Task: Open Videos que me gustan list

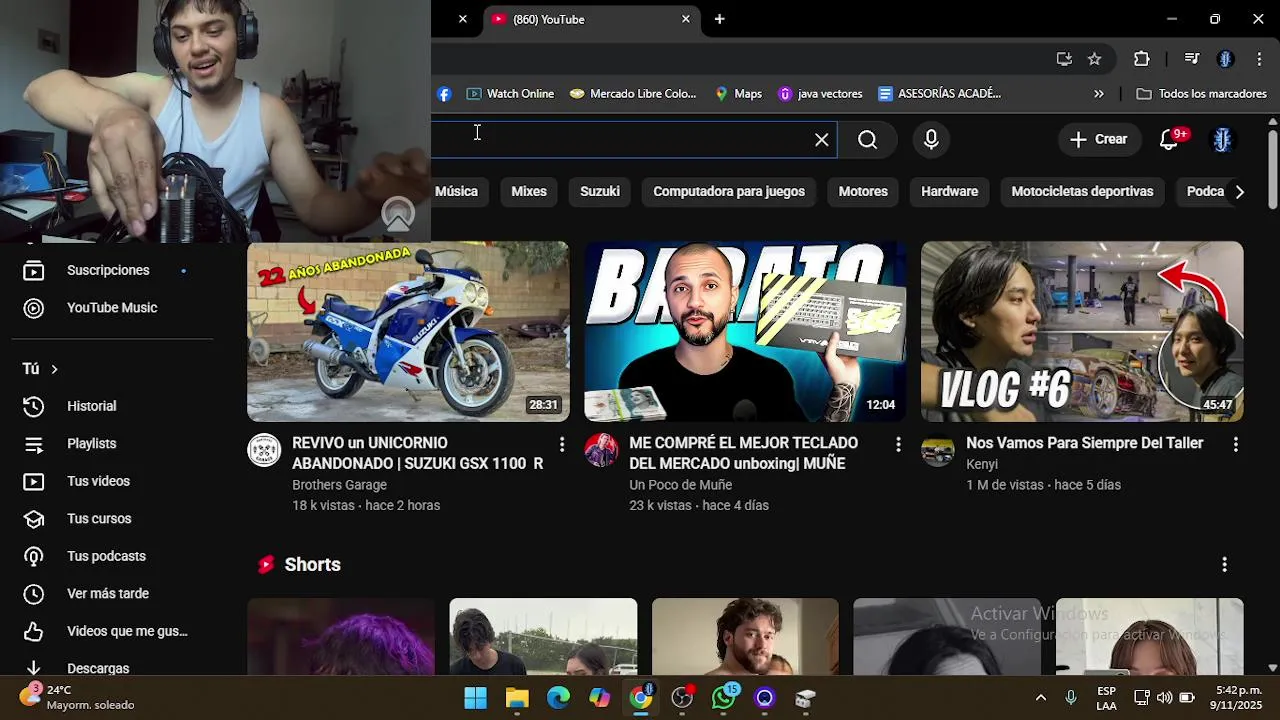Action: click(127, 631)
